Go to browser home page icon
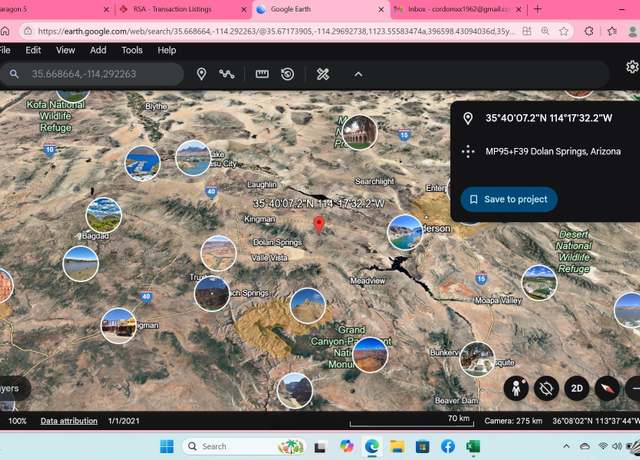640x460 pixels. (4, 31)
